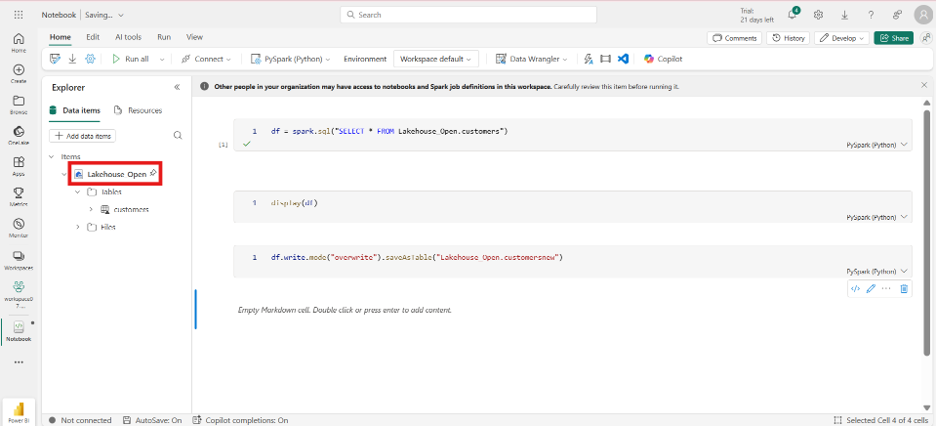Click the lightning icon after Data Wrangler
Viewport: 936px width, 426px height.
tap(588, 59)
